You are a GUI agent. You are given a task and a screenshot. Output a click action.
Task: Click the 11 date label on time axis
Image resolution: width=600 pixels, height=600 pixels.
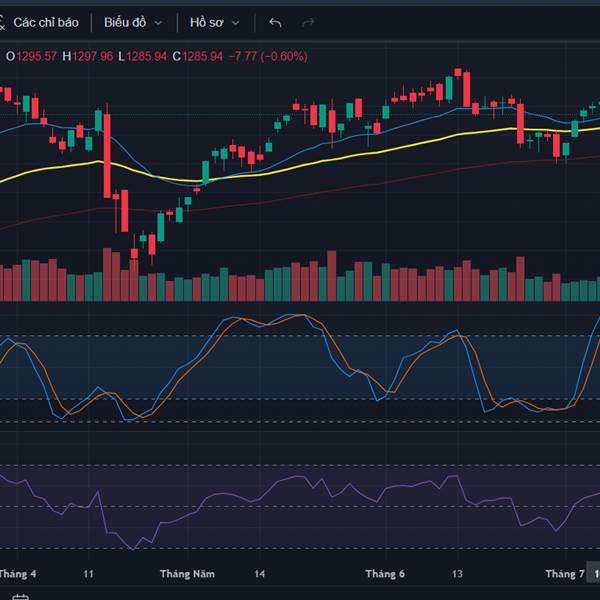point(88,574)
